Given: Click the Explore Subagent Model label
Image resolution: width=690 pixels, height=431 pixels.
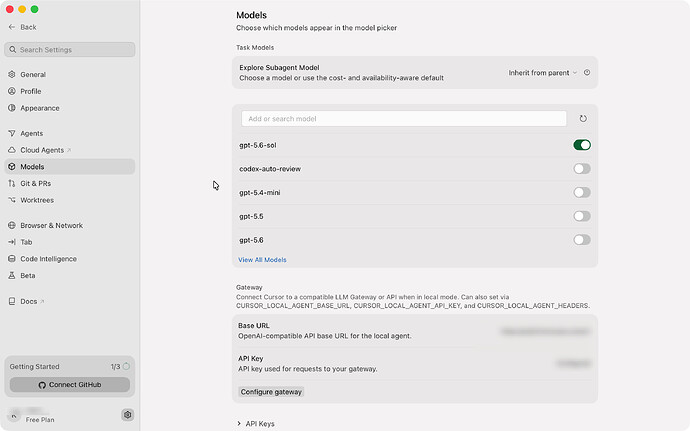Looking at the screenshot, I should pos(279,67).
